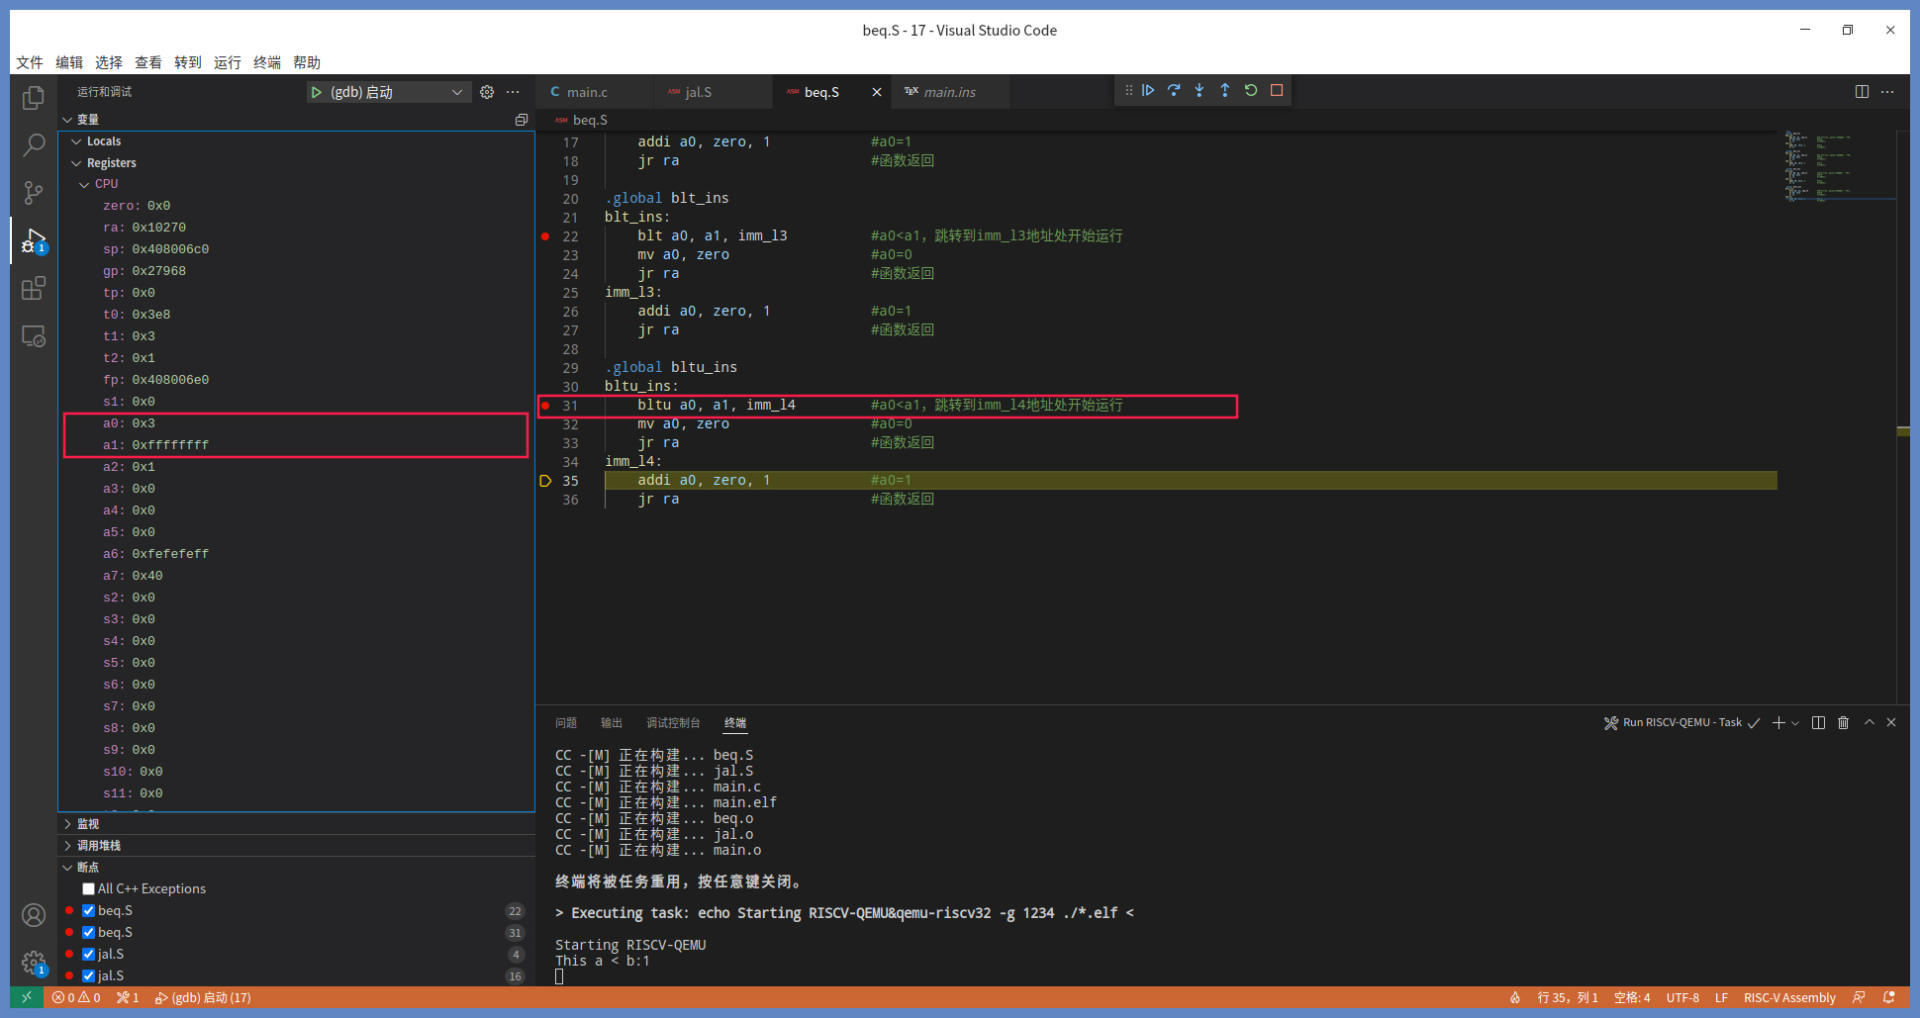Stop the debugging session

click(x=1277, y=91)
